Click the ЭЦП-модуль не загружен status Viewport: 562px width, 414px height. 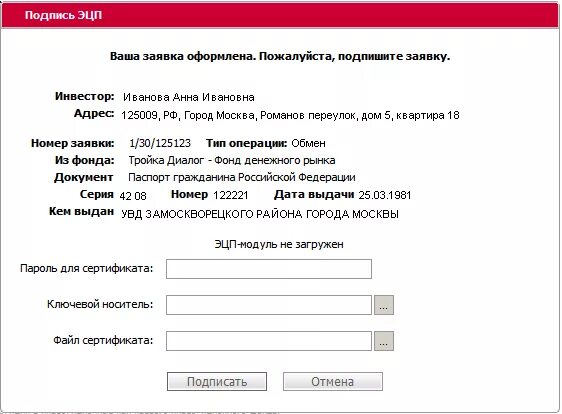[279, 244]
